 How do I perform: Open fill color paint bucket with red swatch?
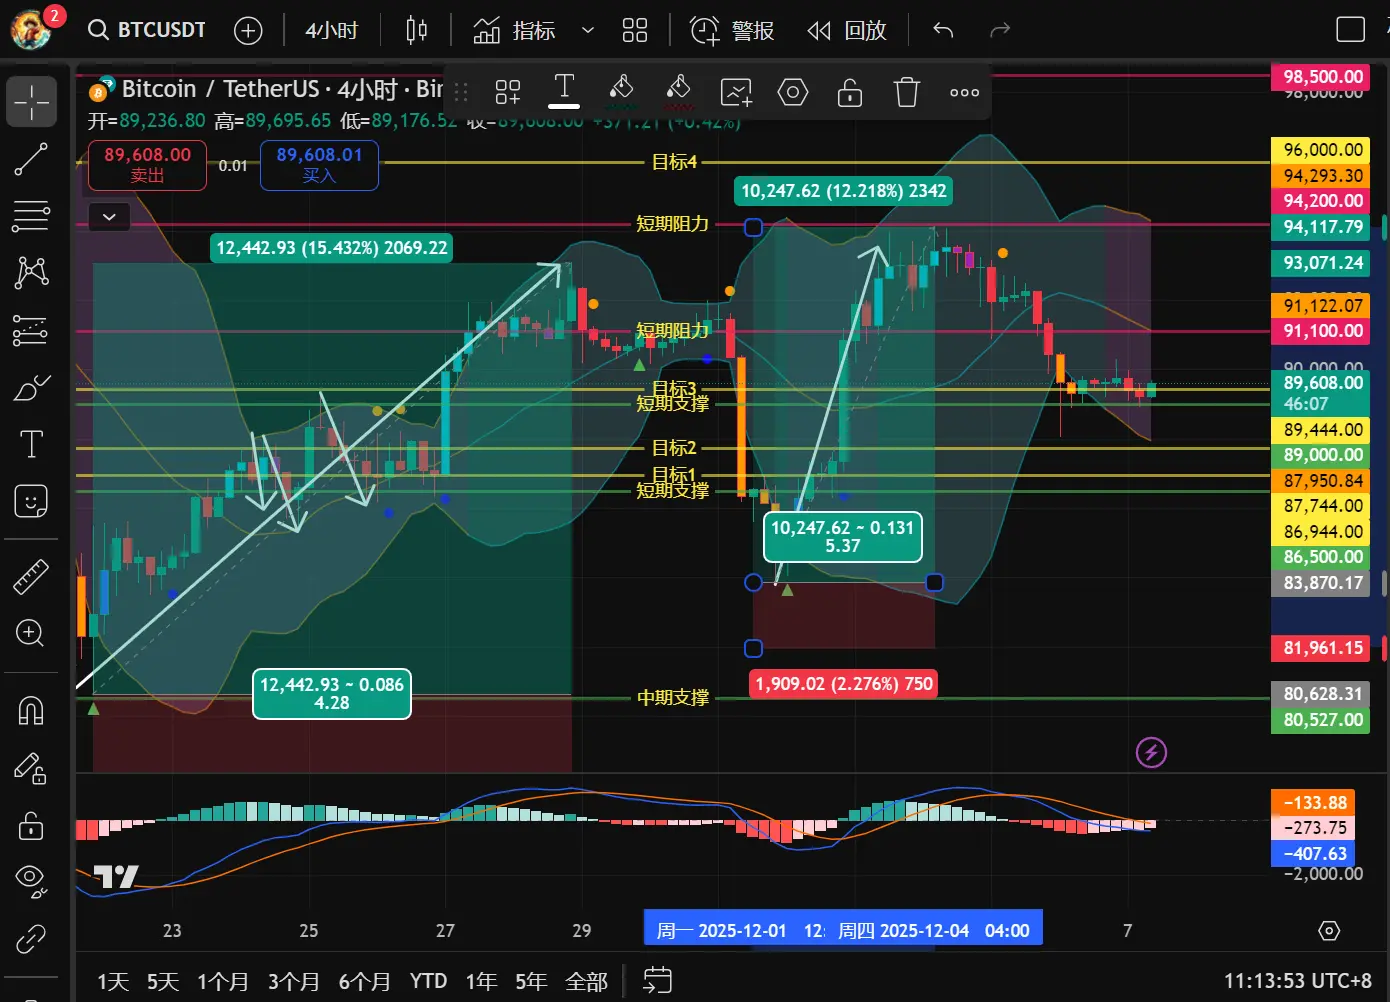679,92
